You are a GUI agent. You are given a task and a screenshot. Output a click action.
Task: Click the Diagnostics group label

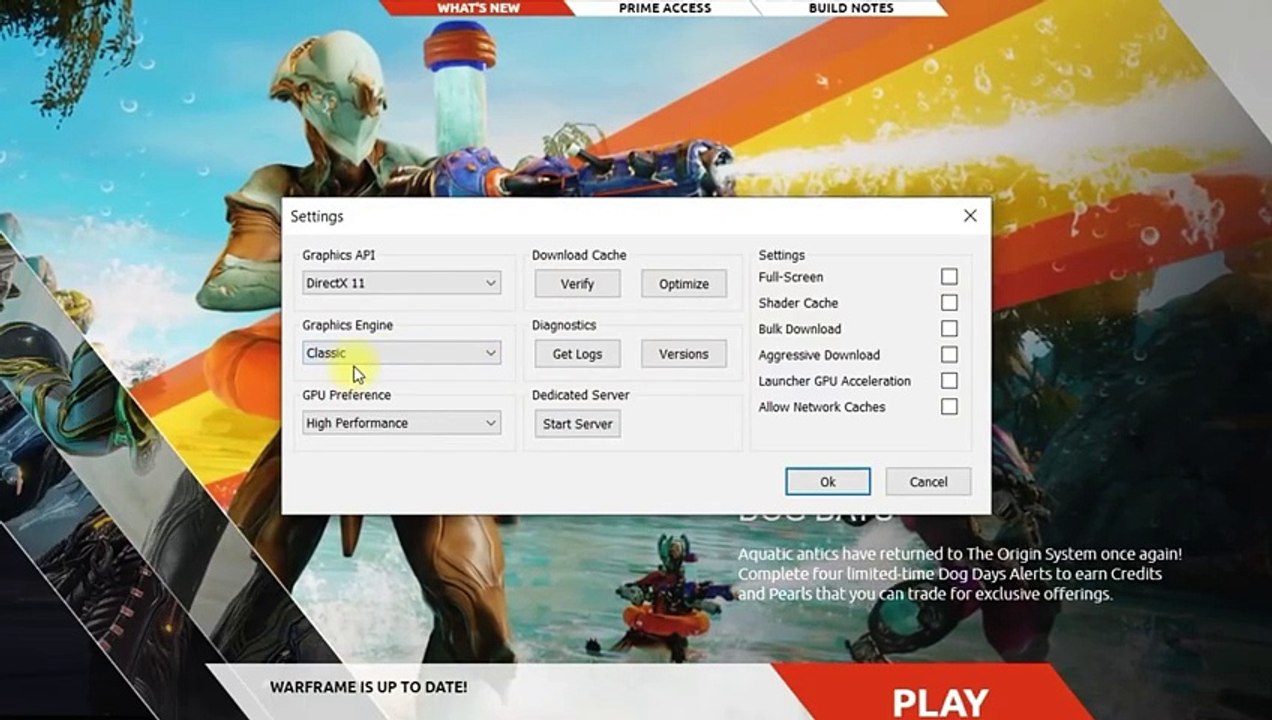pos(564,325)
